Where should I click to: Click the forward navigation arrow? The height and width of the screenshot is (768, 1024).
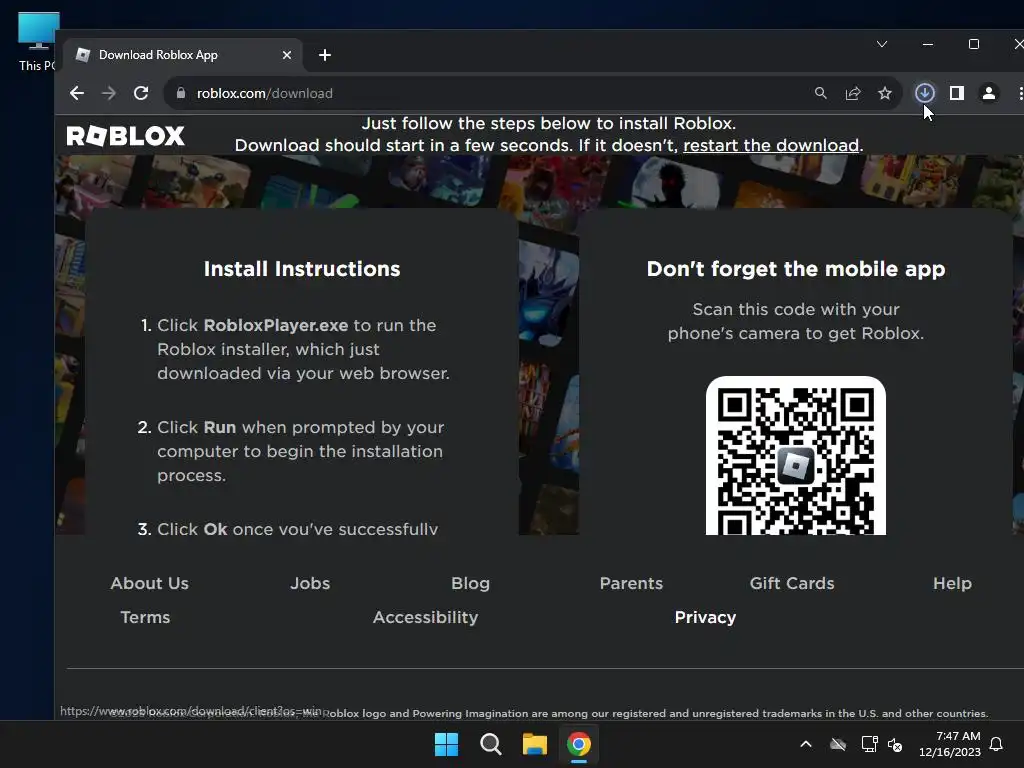pos(109,93)
